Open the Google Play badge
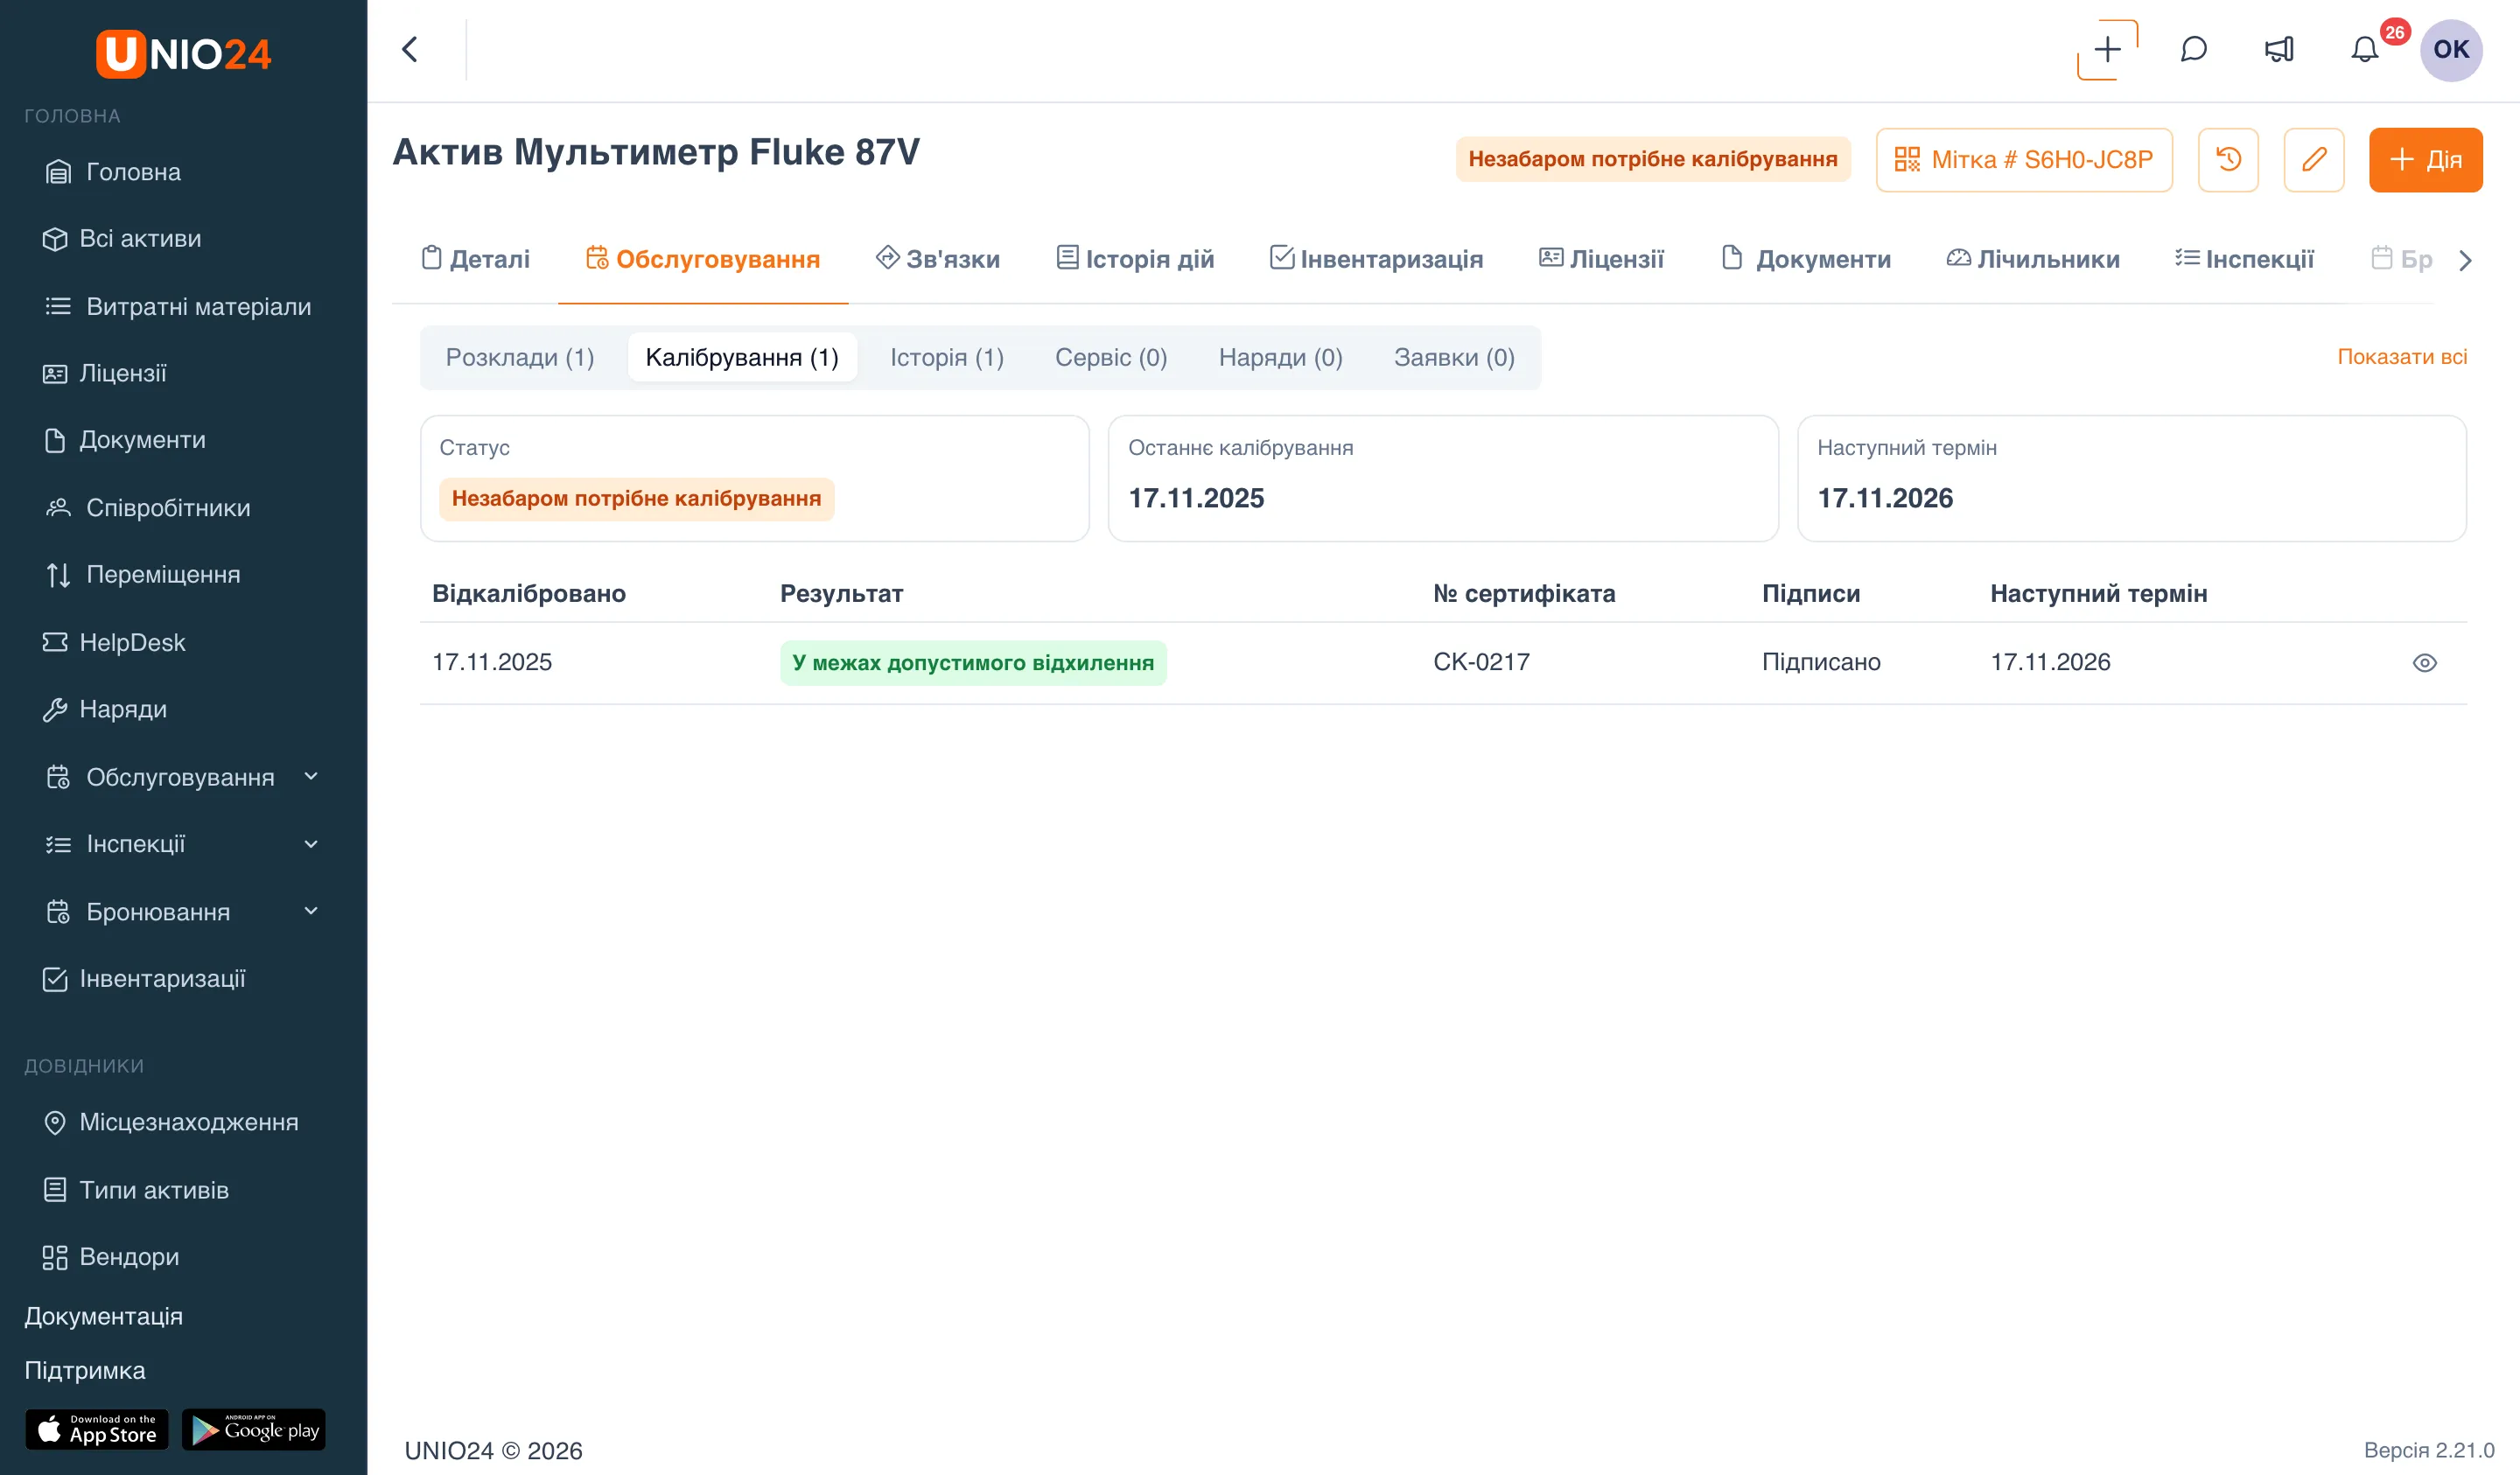Viewport: 2520px width, 1475px height. point(254,1430)
